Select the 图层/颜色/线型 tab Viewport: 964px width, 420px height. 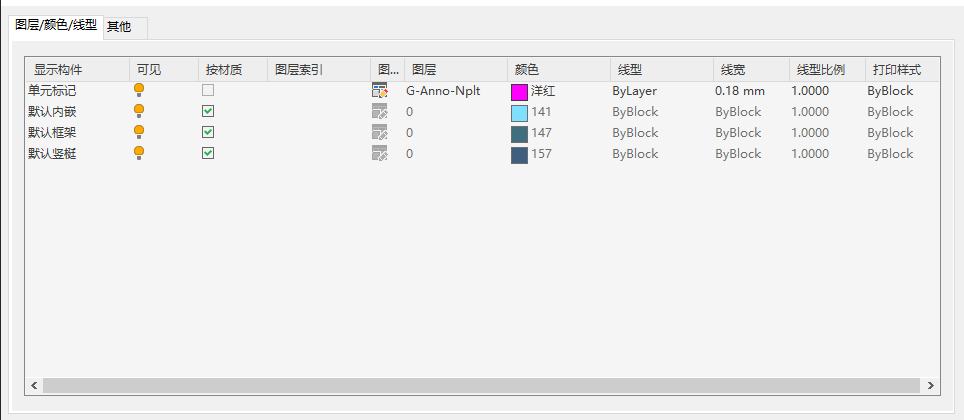[55, 25]
